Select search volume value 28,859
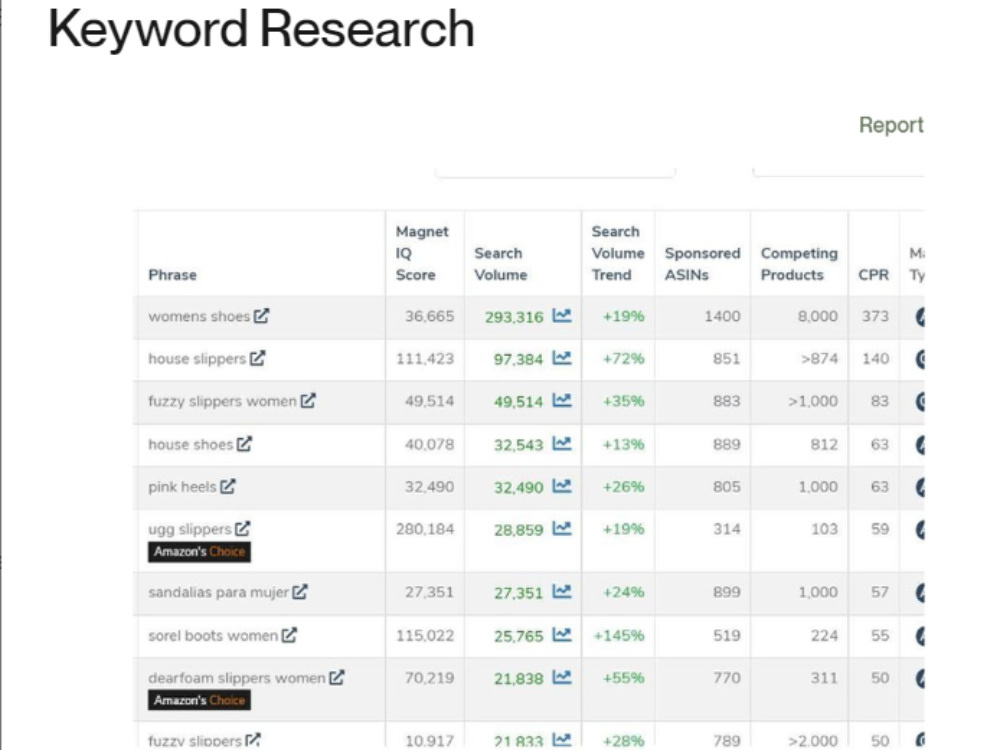Image resolution: width=1000 pixels, height=750 pixels. coord(518,530)
